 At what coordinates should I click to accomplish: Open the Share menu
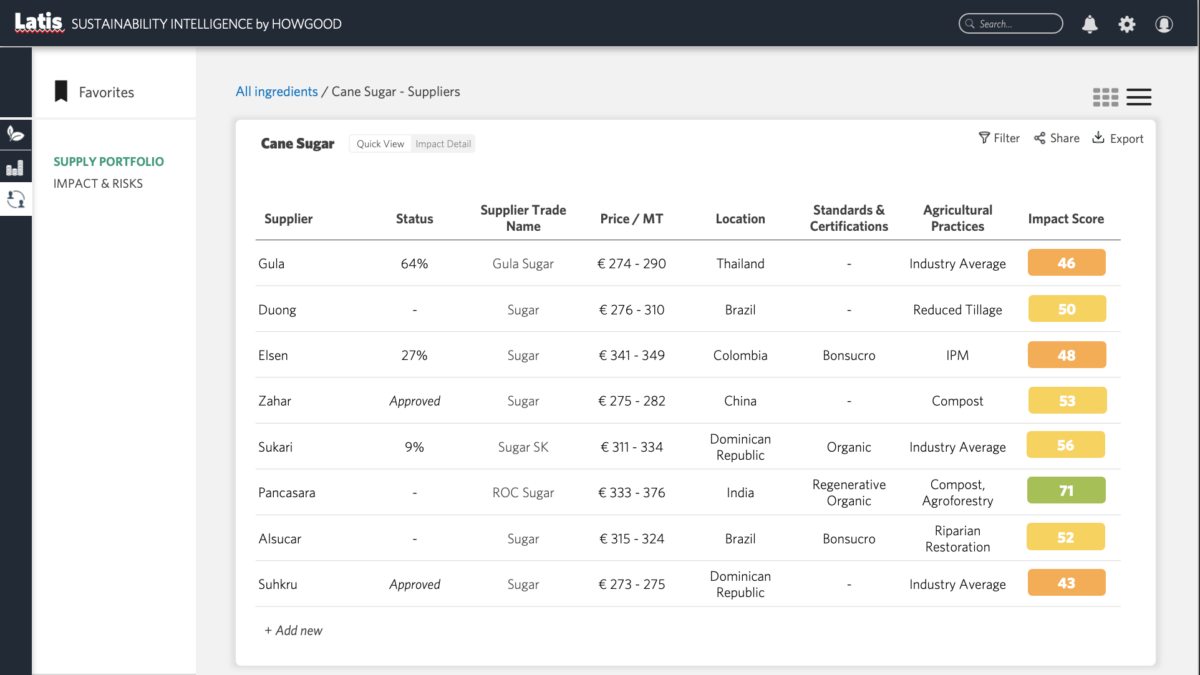pyautogui.click(x=1057, y=138)
